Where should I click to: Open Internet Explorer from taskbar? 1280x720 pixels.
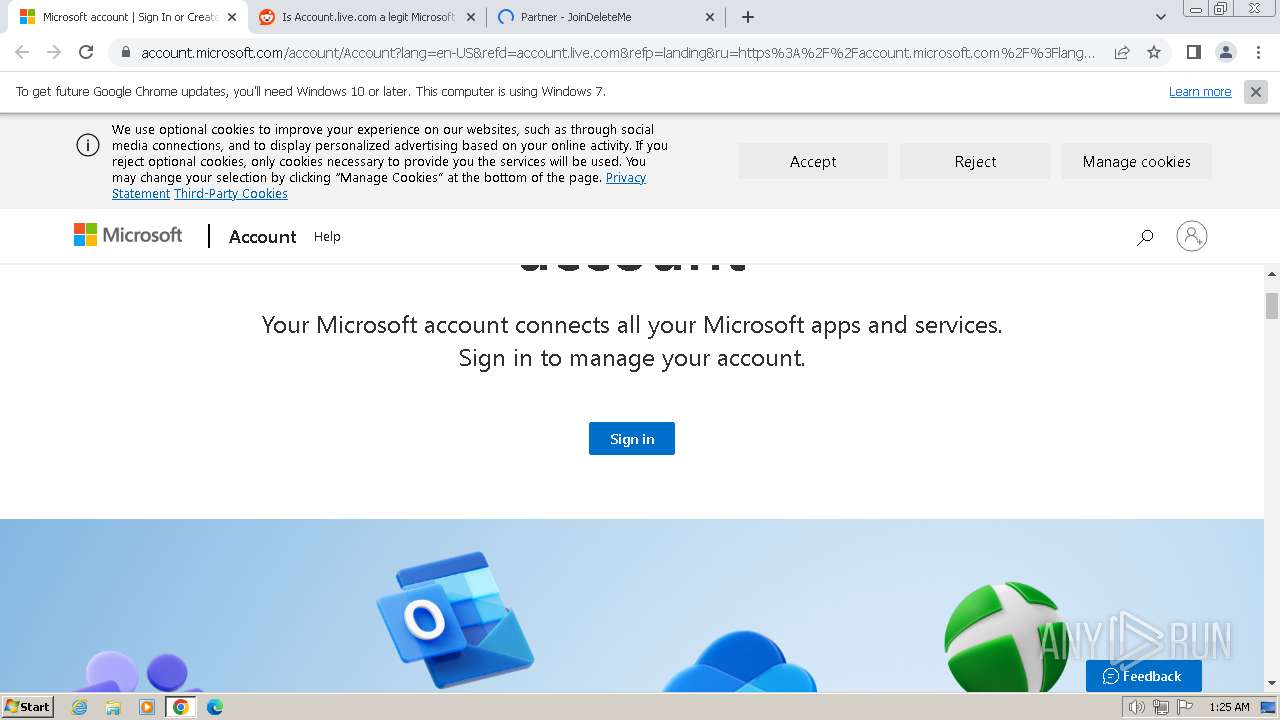point(80,707)
